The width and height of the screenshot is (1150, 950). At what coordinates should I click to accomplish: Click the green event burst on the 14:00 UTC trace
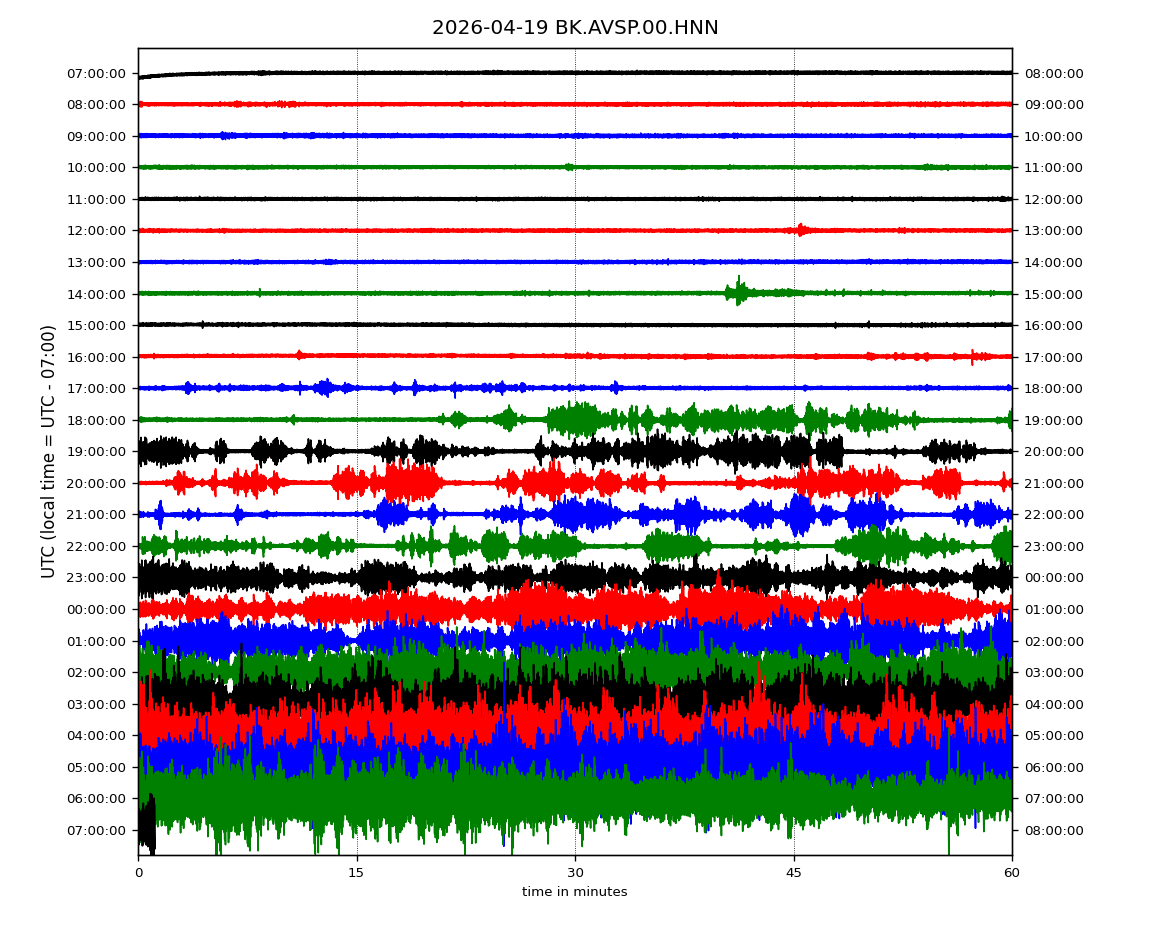pyautogui.click(x=739, y=292)
